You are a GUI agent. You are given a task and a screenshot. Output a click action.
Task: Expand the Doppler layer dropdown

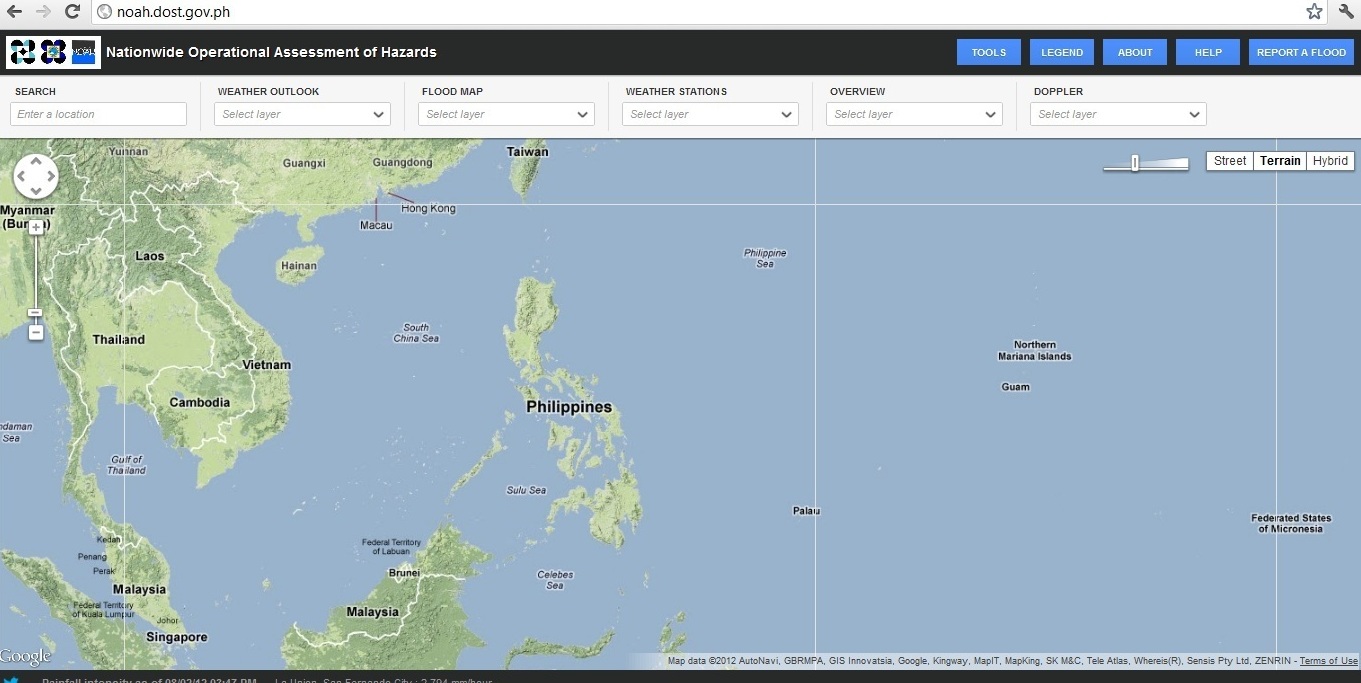point(1118,114)
